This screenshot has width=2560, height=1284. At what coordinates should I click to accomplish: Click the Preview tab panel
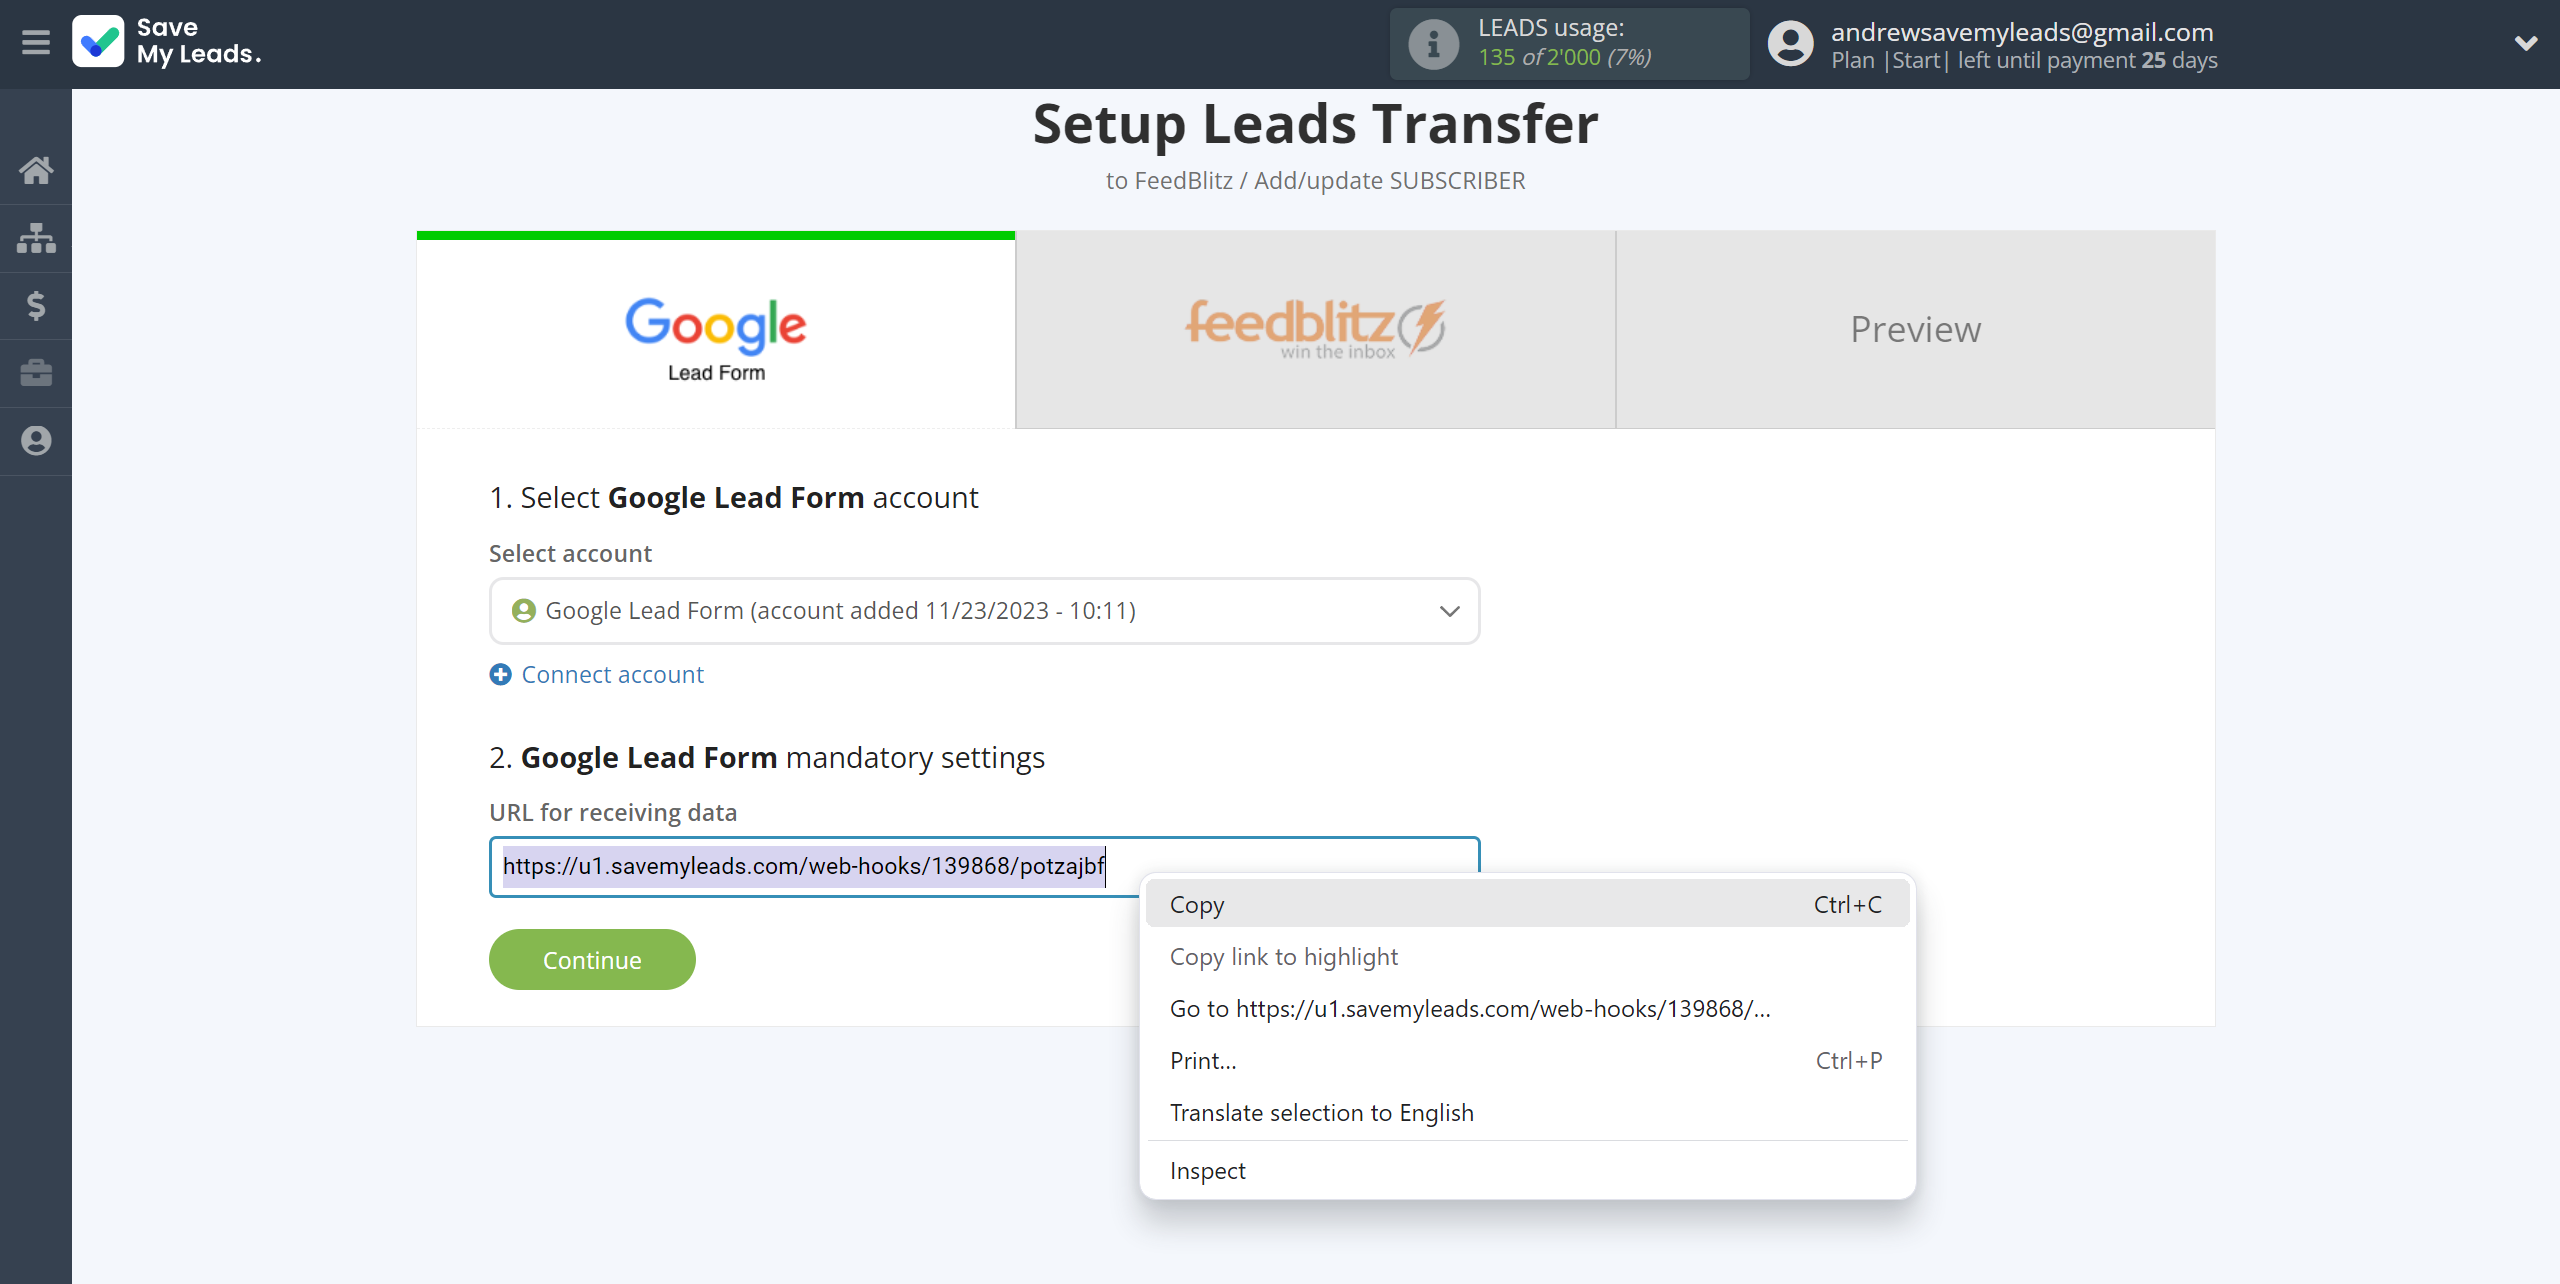click(x=1915, y=328)
